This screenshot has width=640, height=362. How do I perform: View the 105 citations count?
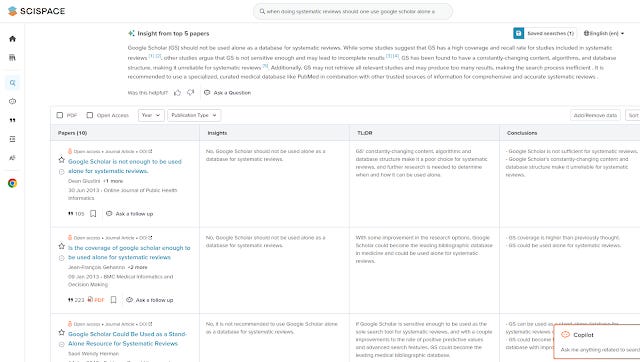pos(76,213)
